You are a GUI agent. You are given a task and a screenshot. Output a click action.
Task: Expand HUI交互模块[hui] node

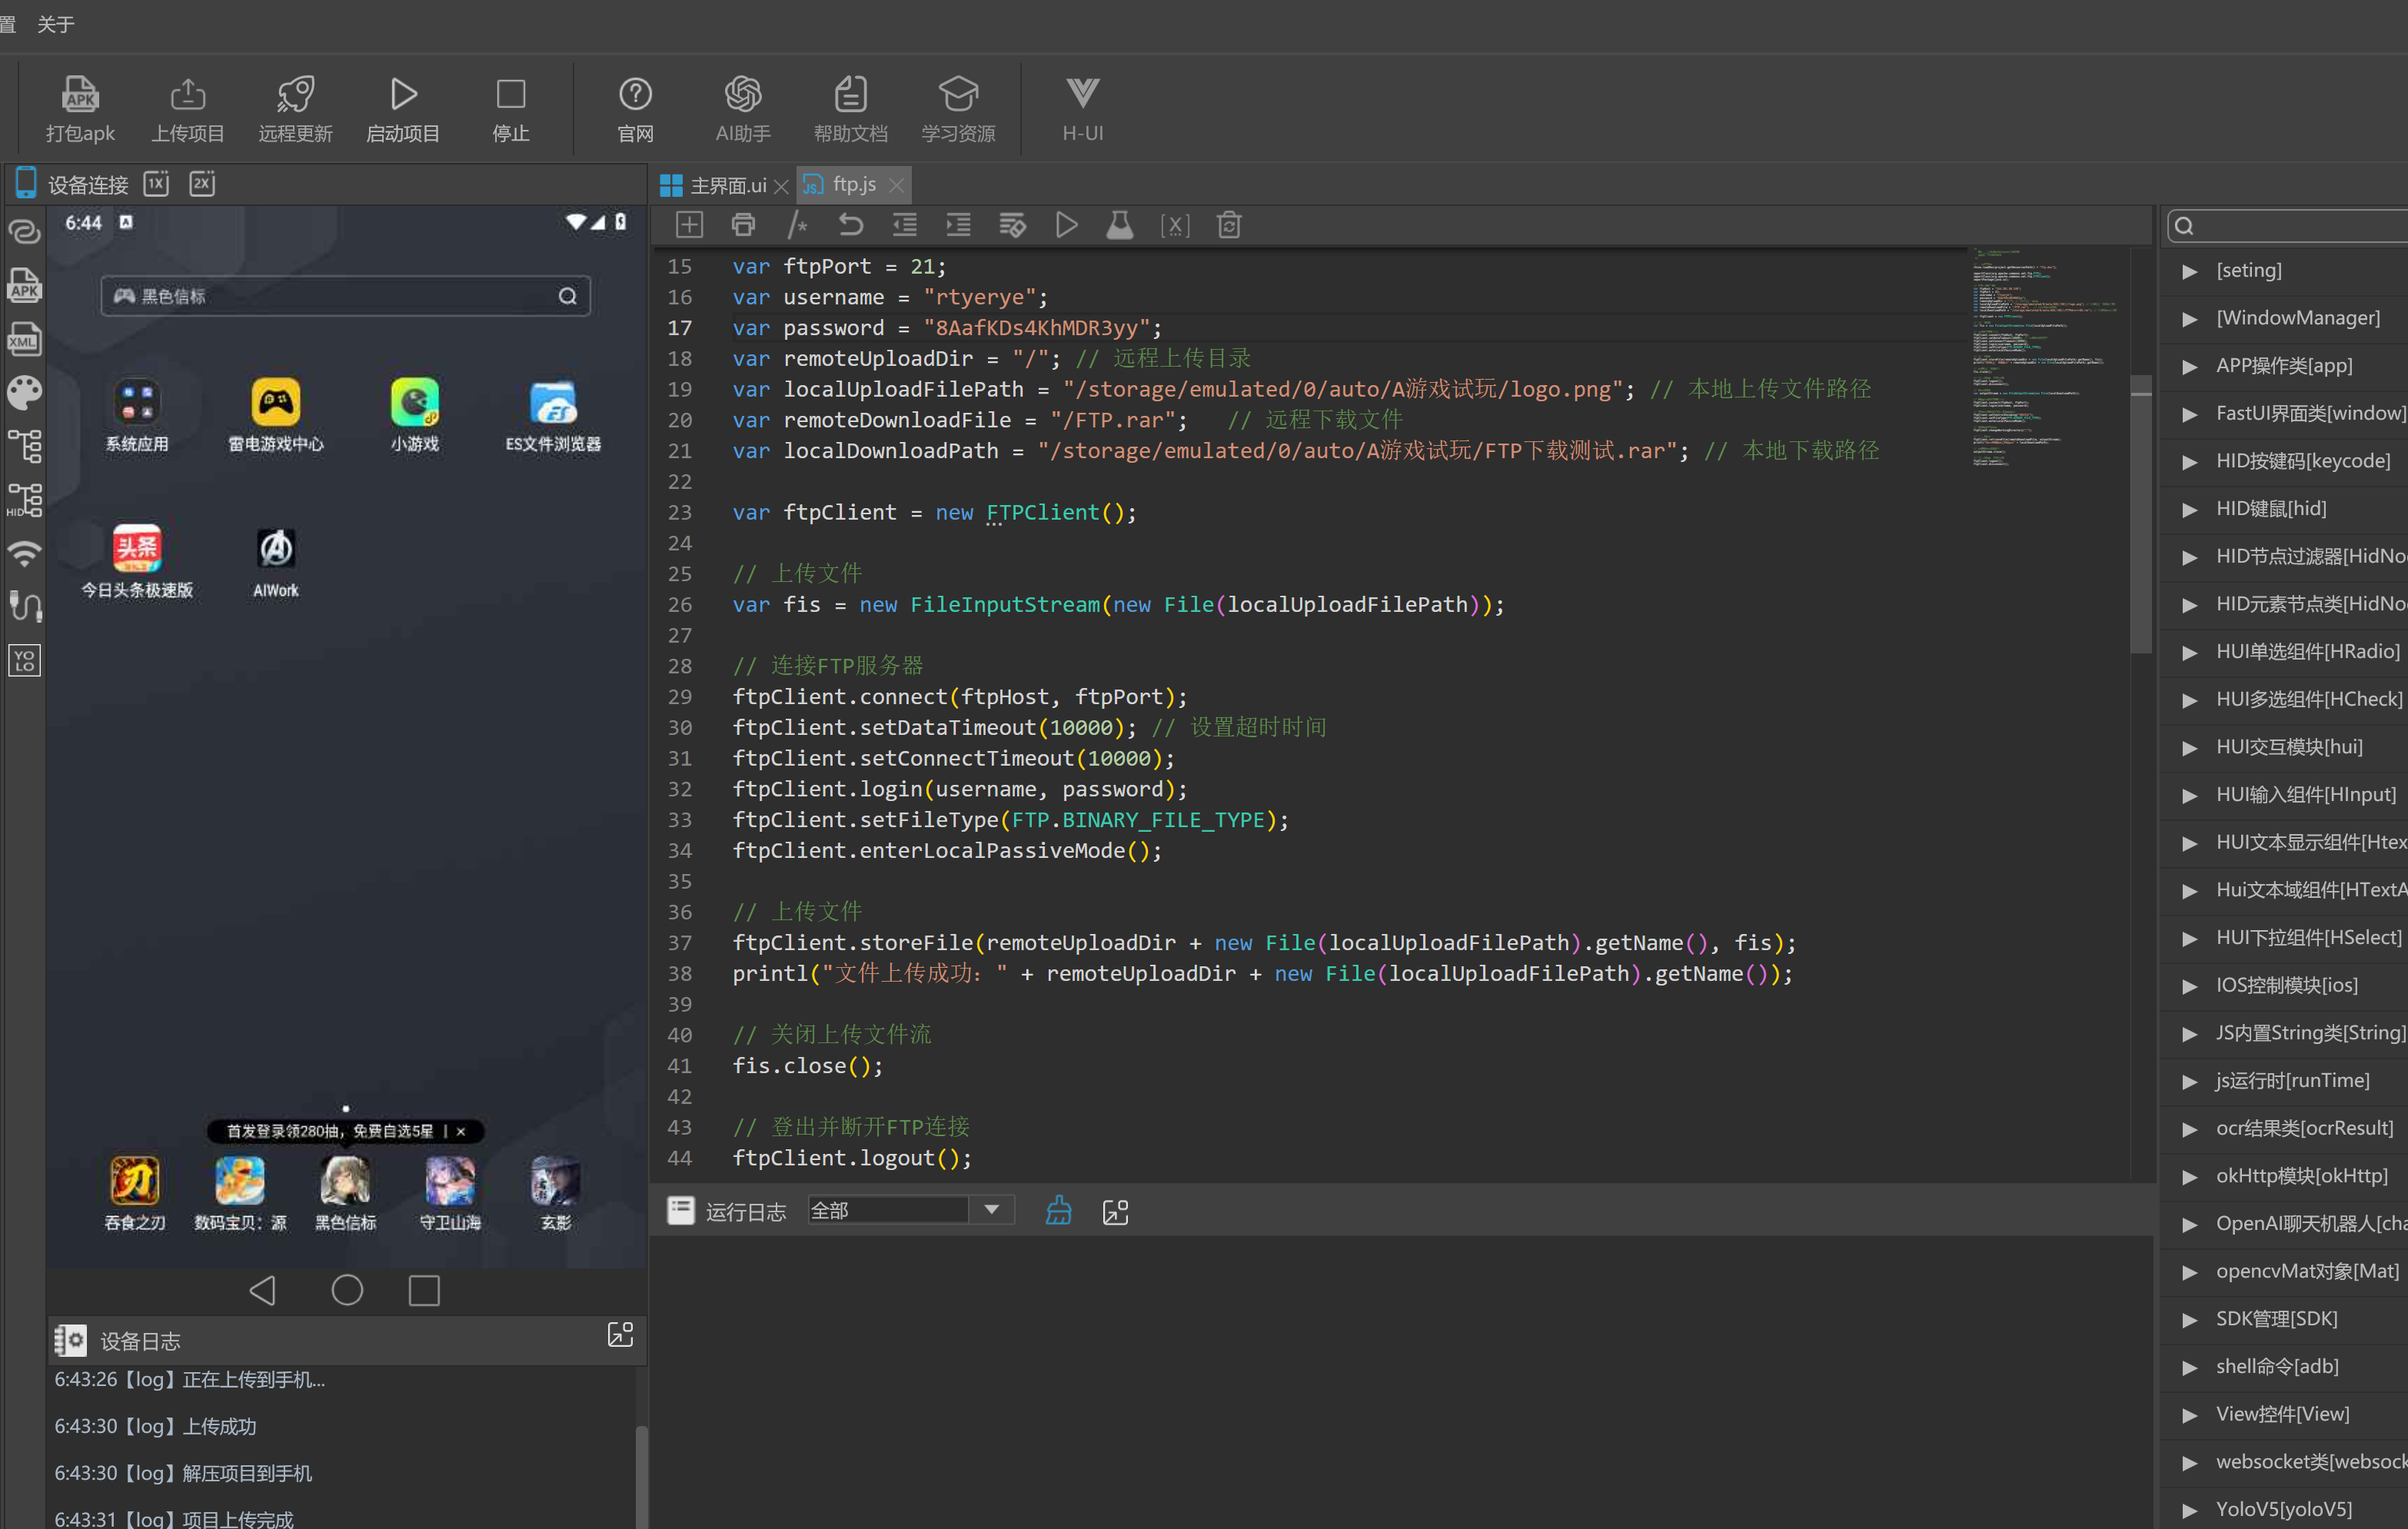tap(2190, 748)
